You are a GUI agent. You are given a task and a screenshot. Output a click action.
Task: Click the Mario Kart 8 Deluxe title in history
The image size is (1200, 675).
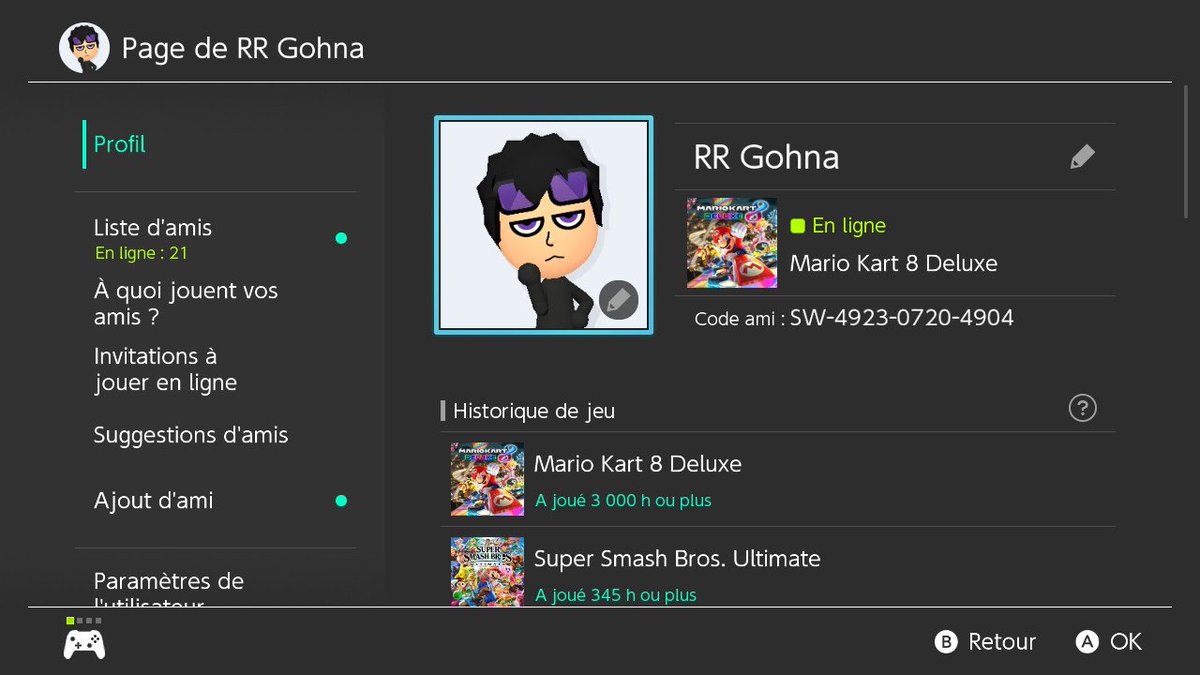click(x=638, y=464)
